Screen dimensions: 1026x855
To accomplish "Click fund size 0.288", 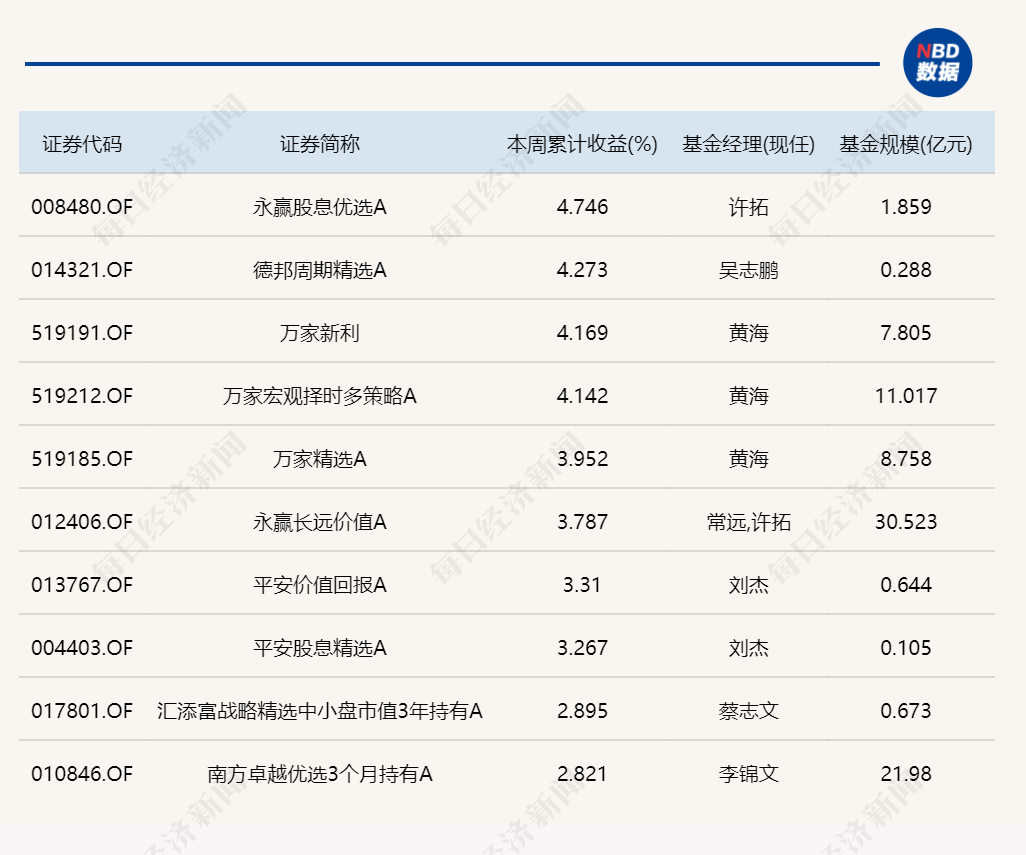I will [906, 270].
